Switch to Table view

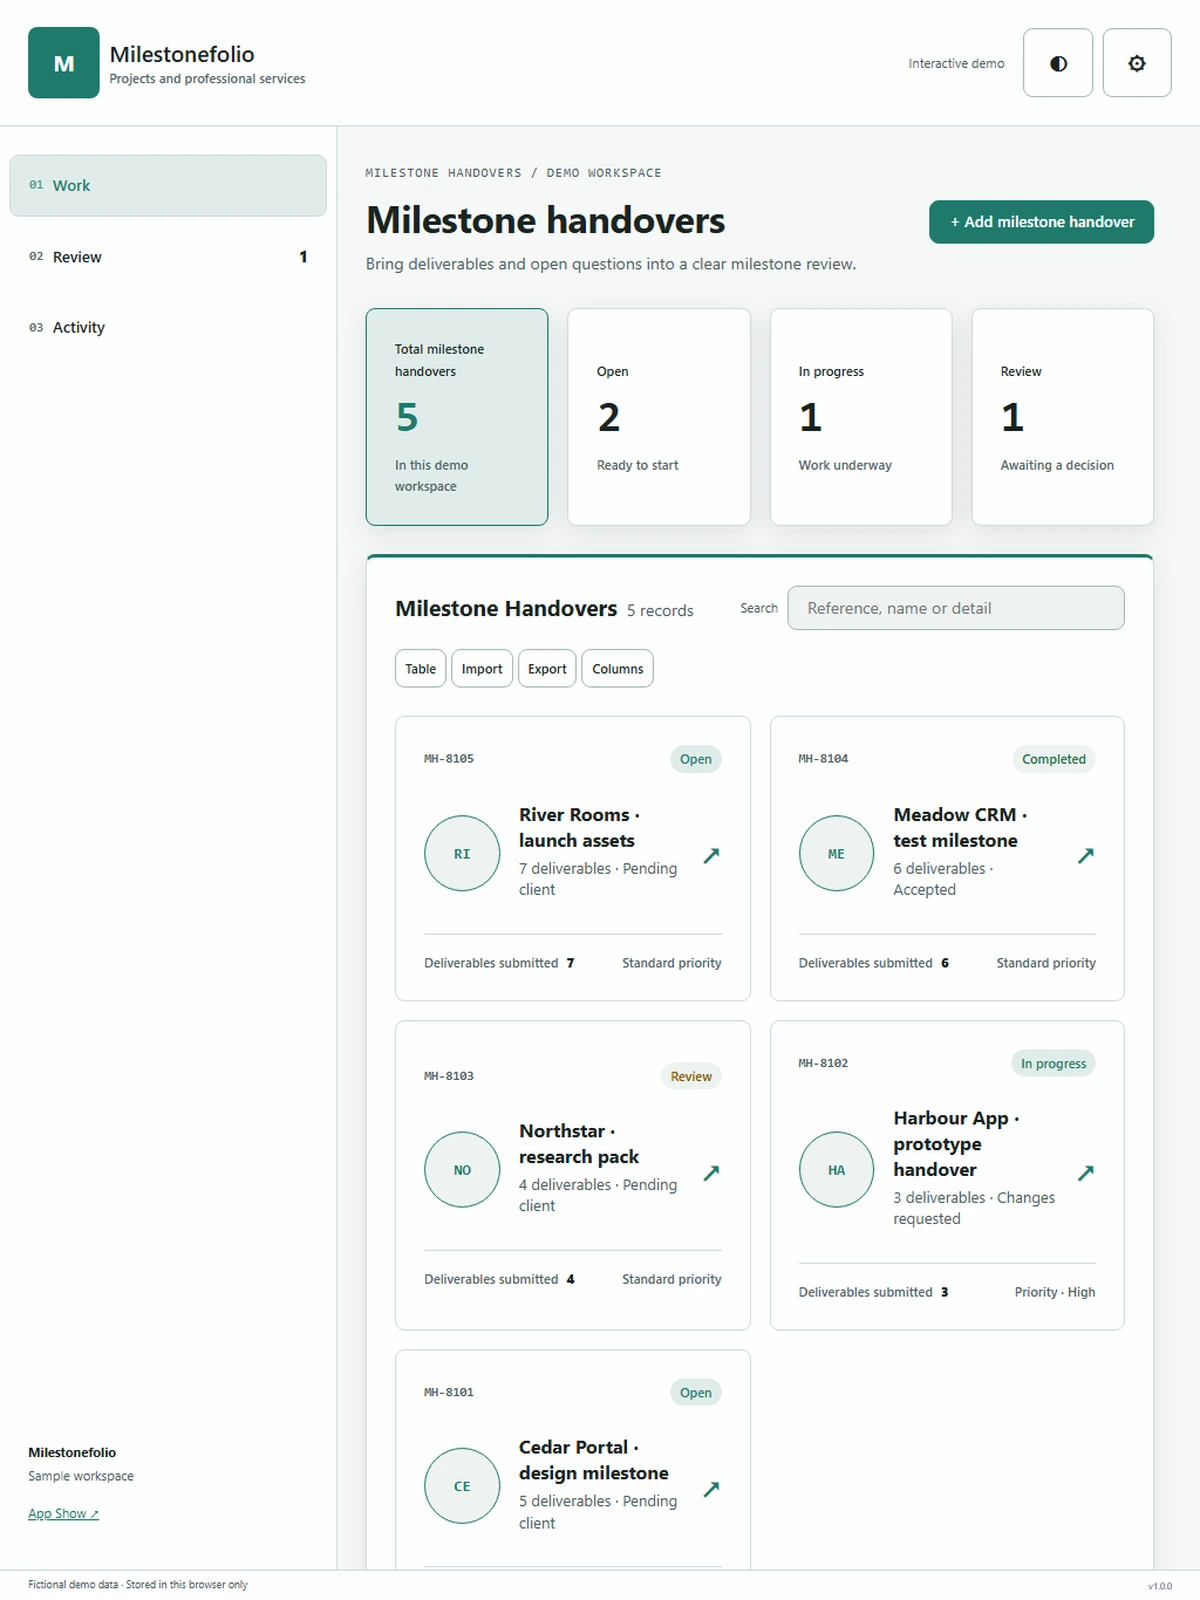tap(420, 669)
